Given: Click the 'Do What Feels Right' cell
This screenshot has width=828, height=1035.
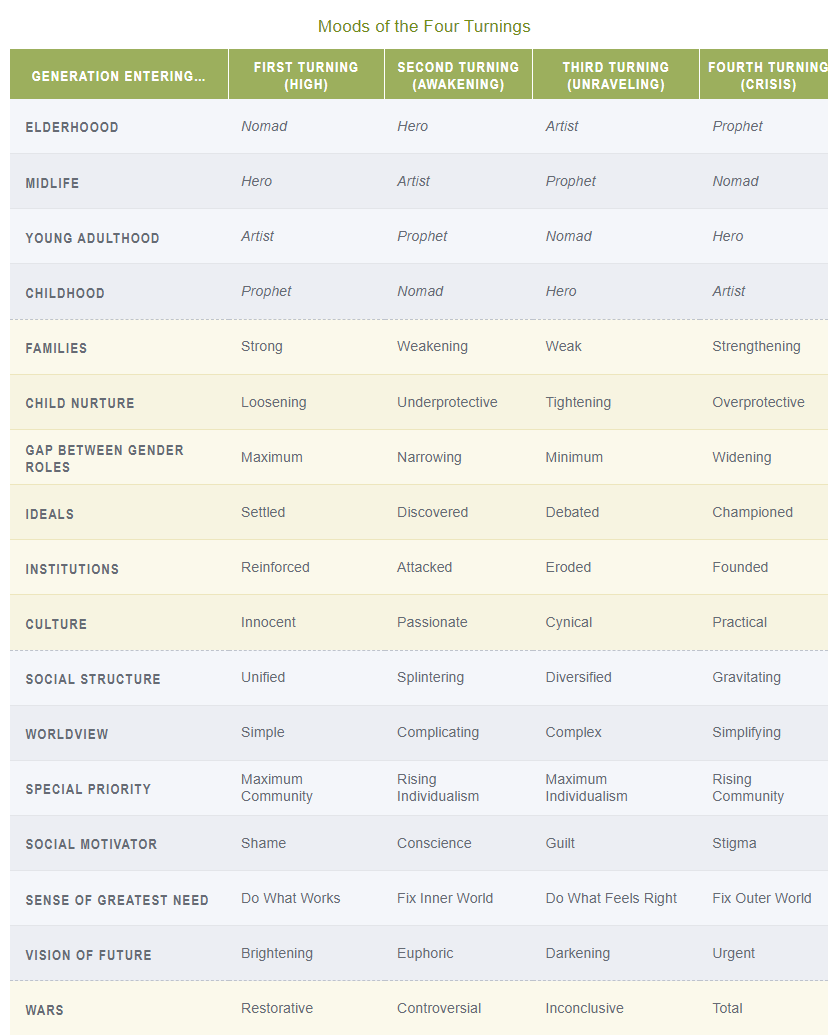Looking at the screenshot, I should pos(611,898).
